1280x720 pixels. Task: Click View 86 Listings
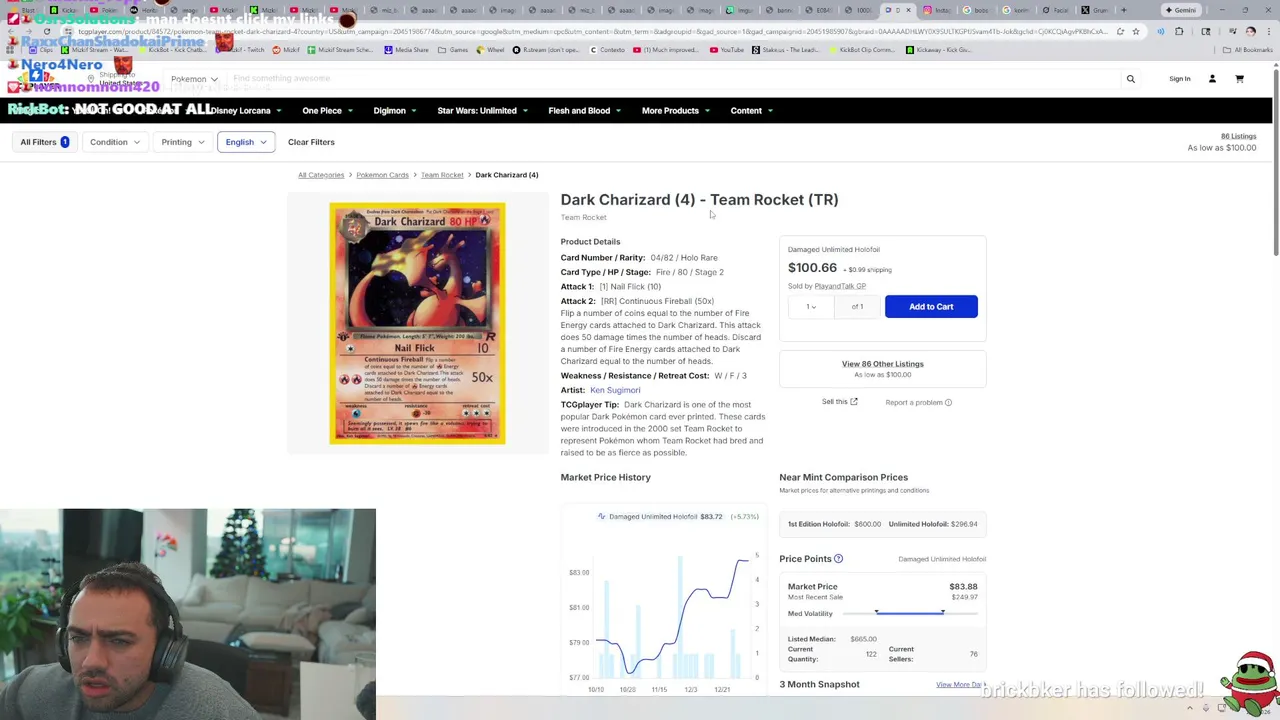pyautogui.click(x=883, y=364)
